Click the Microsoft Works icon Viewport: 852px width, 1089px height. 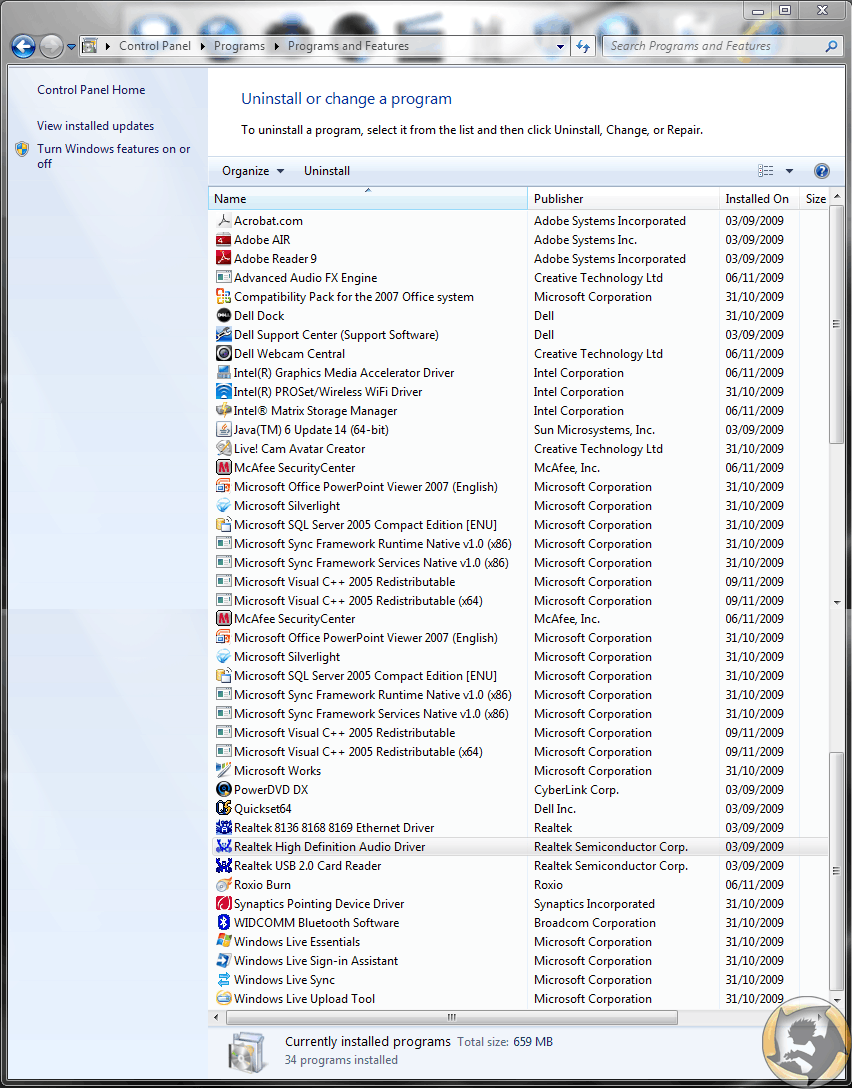tap(224, 771)
